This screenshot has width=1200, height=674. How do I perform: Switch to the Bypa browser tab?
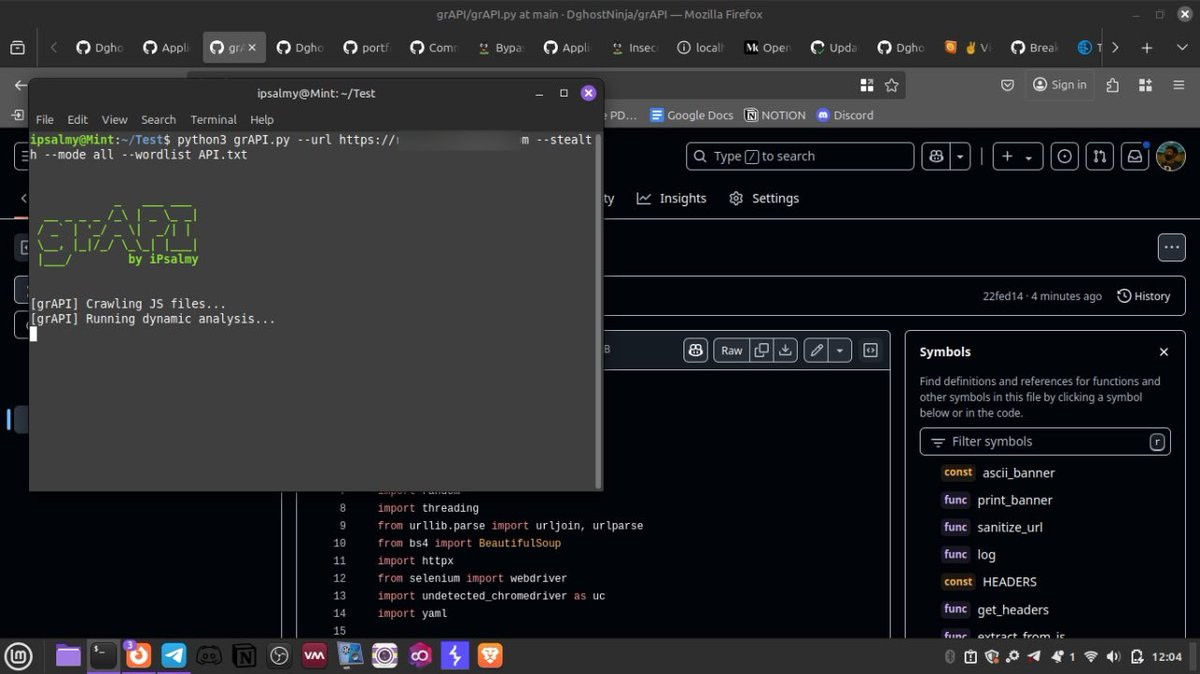coord(499,47)
